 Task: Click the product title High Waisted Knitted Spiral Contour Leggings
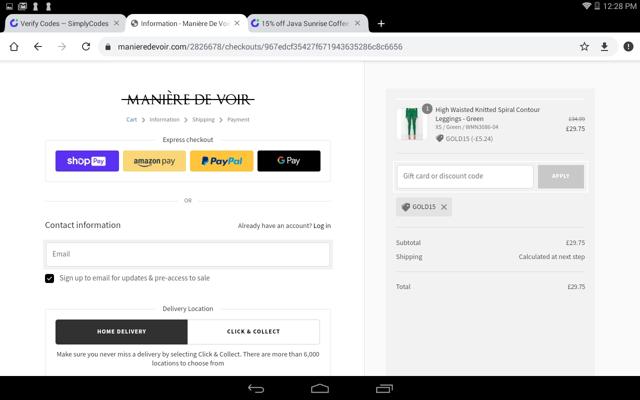[x=487, y=114]
